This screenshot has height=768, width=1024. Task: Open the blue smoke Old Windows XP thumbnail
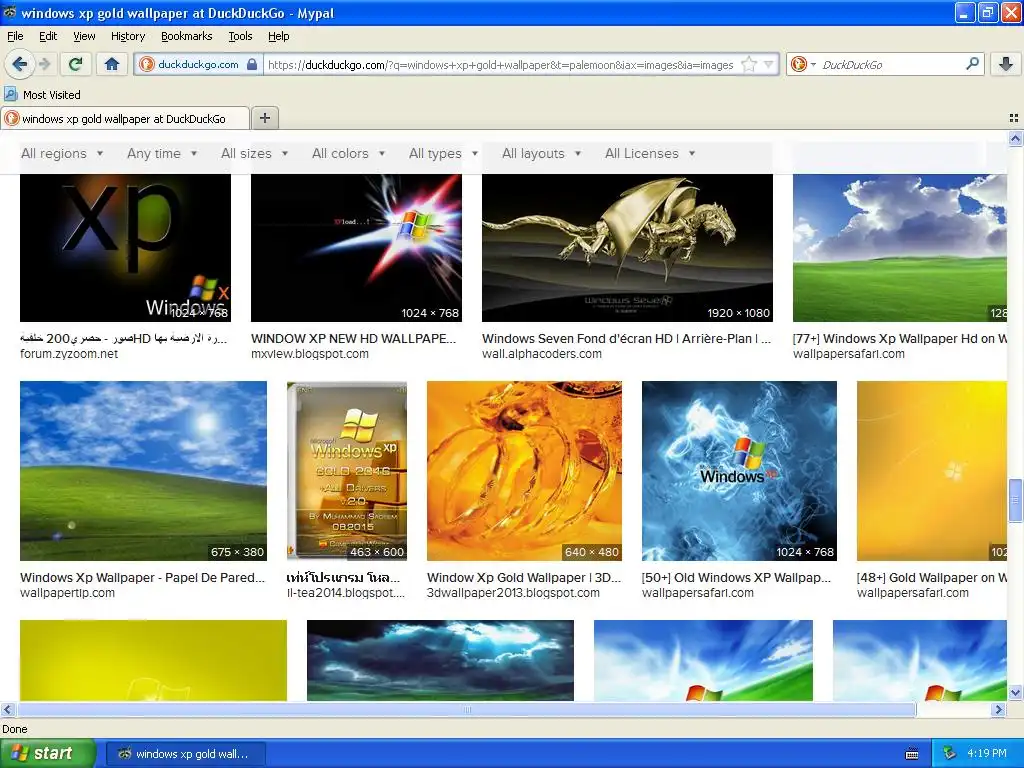pos(739,471)
